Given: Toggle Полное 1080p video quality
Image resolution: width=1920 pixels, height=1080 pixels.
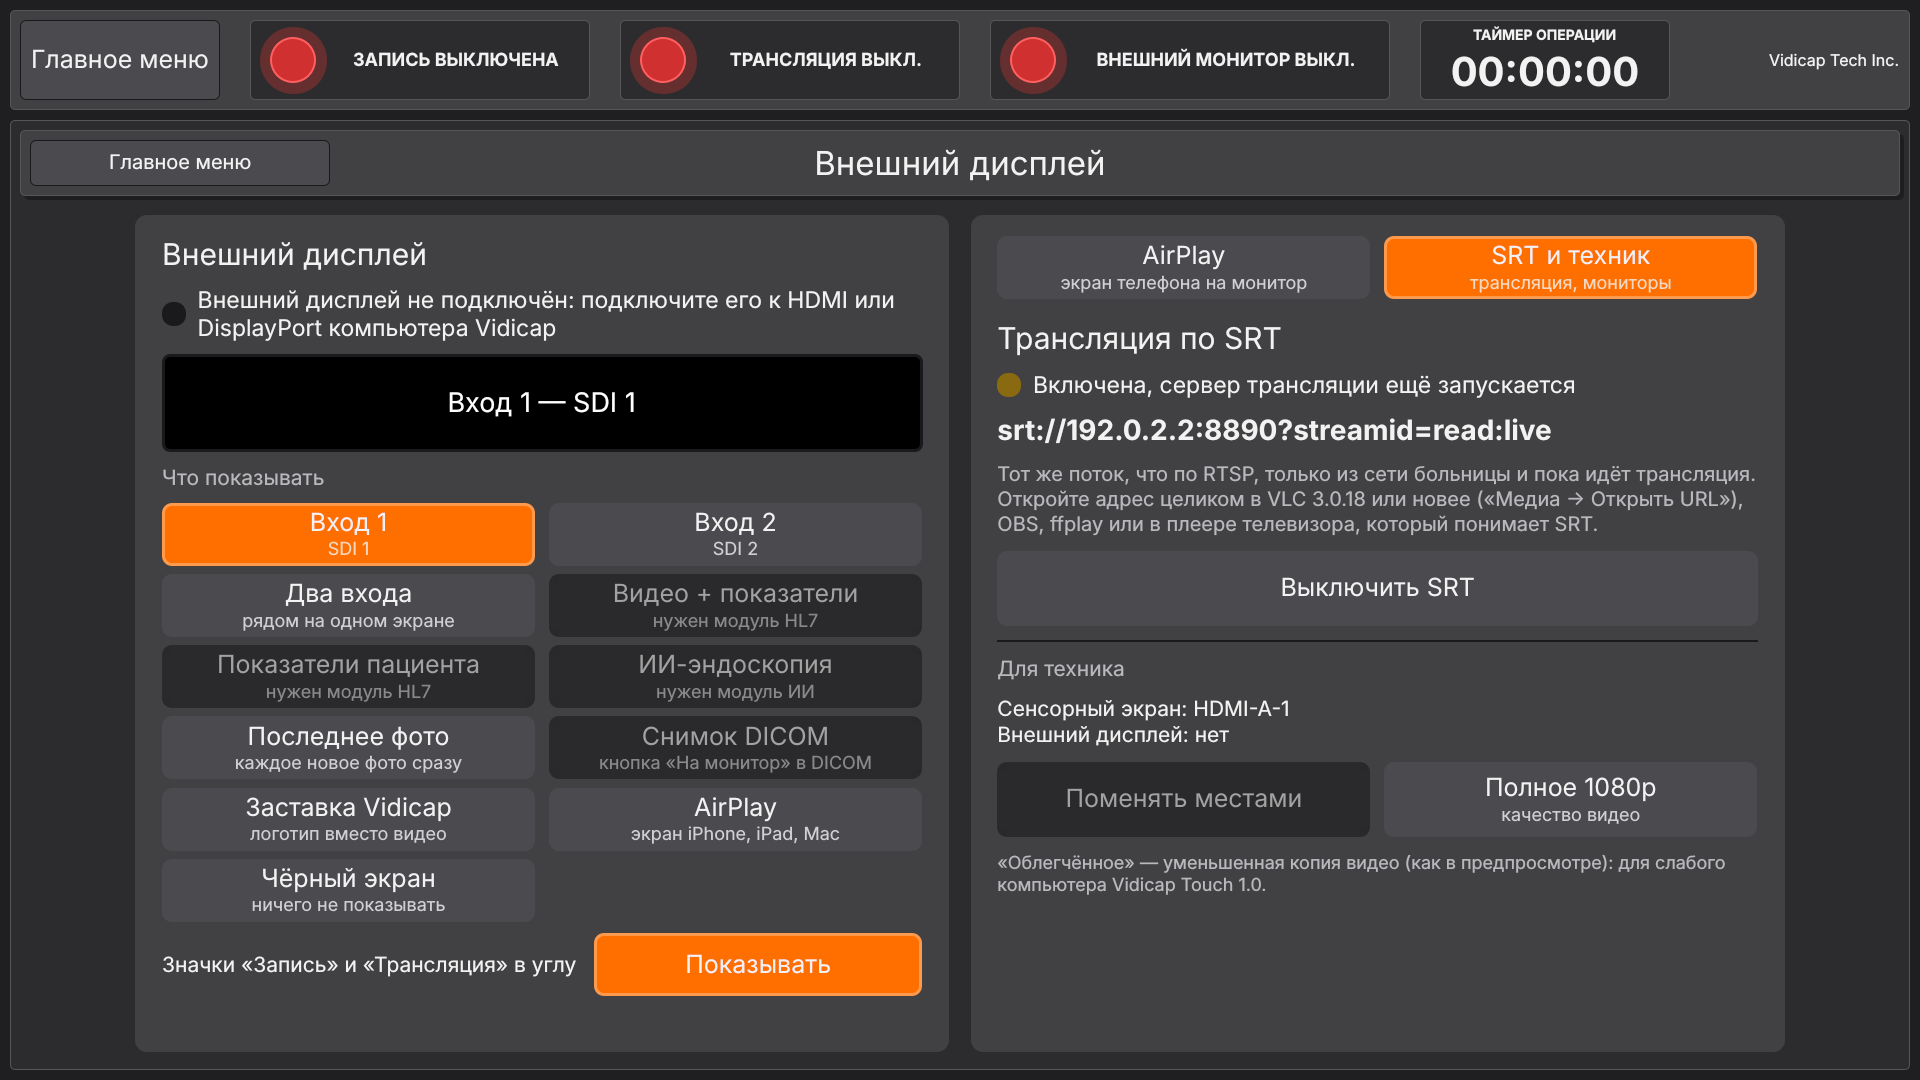Looking at the screenshot, I should [1570, 799].
